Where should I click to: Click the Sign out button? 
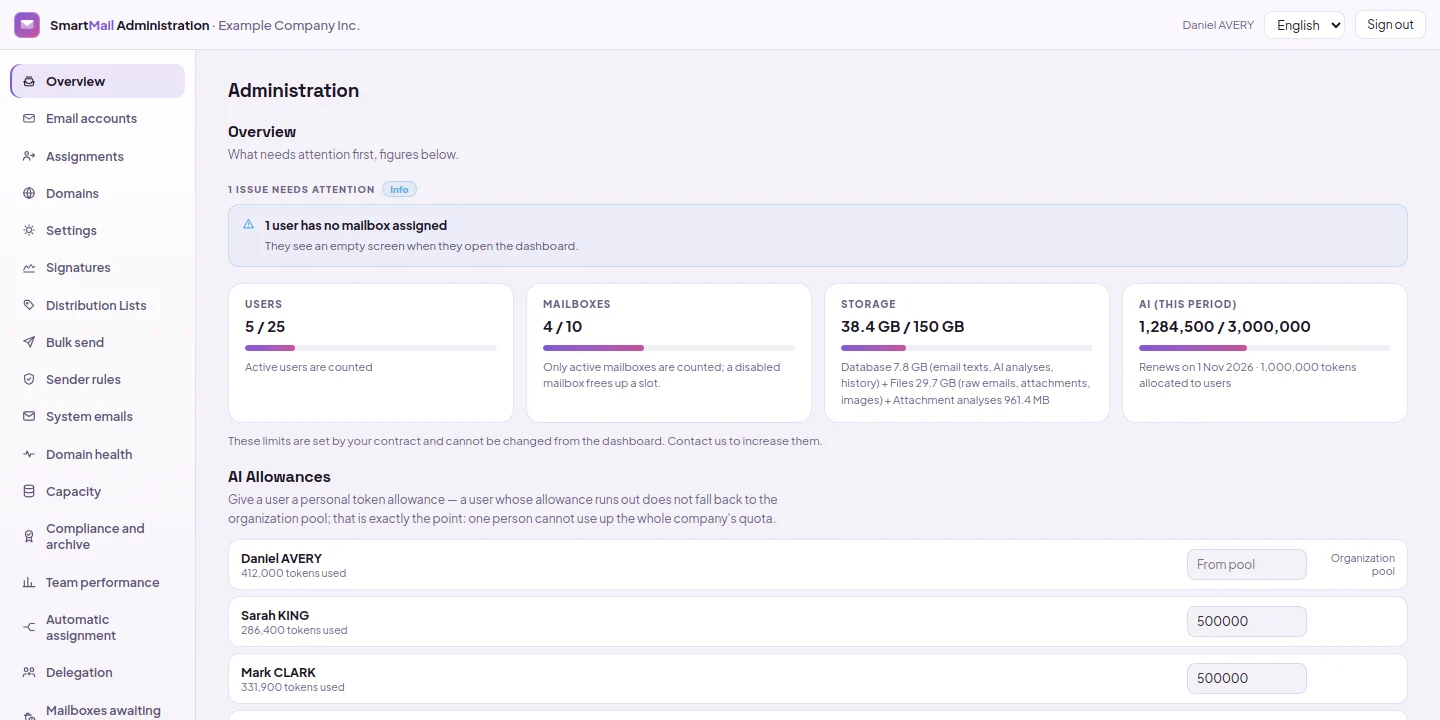click(1390, 25)
